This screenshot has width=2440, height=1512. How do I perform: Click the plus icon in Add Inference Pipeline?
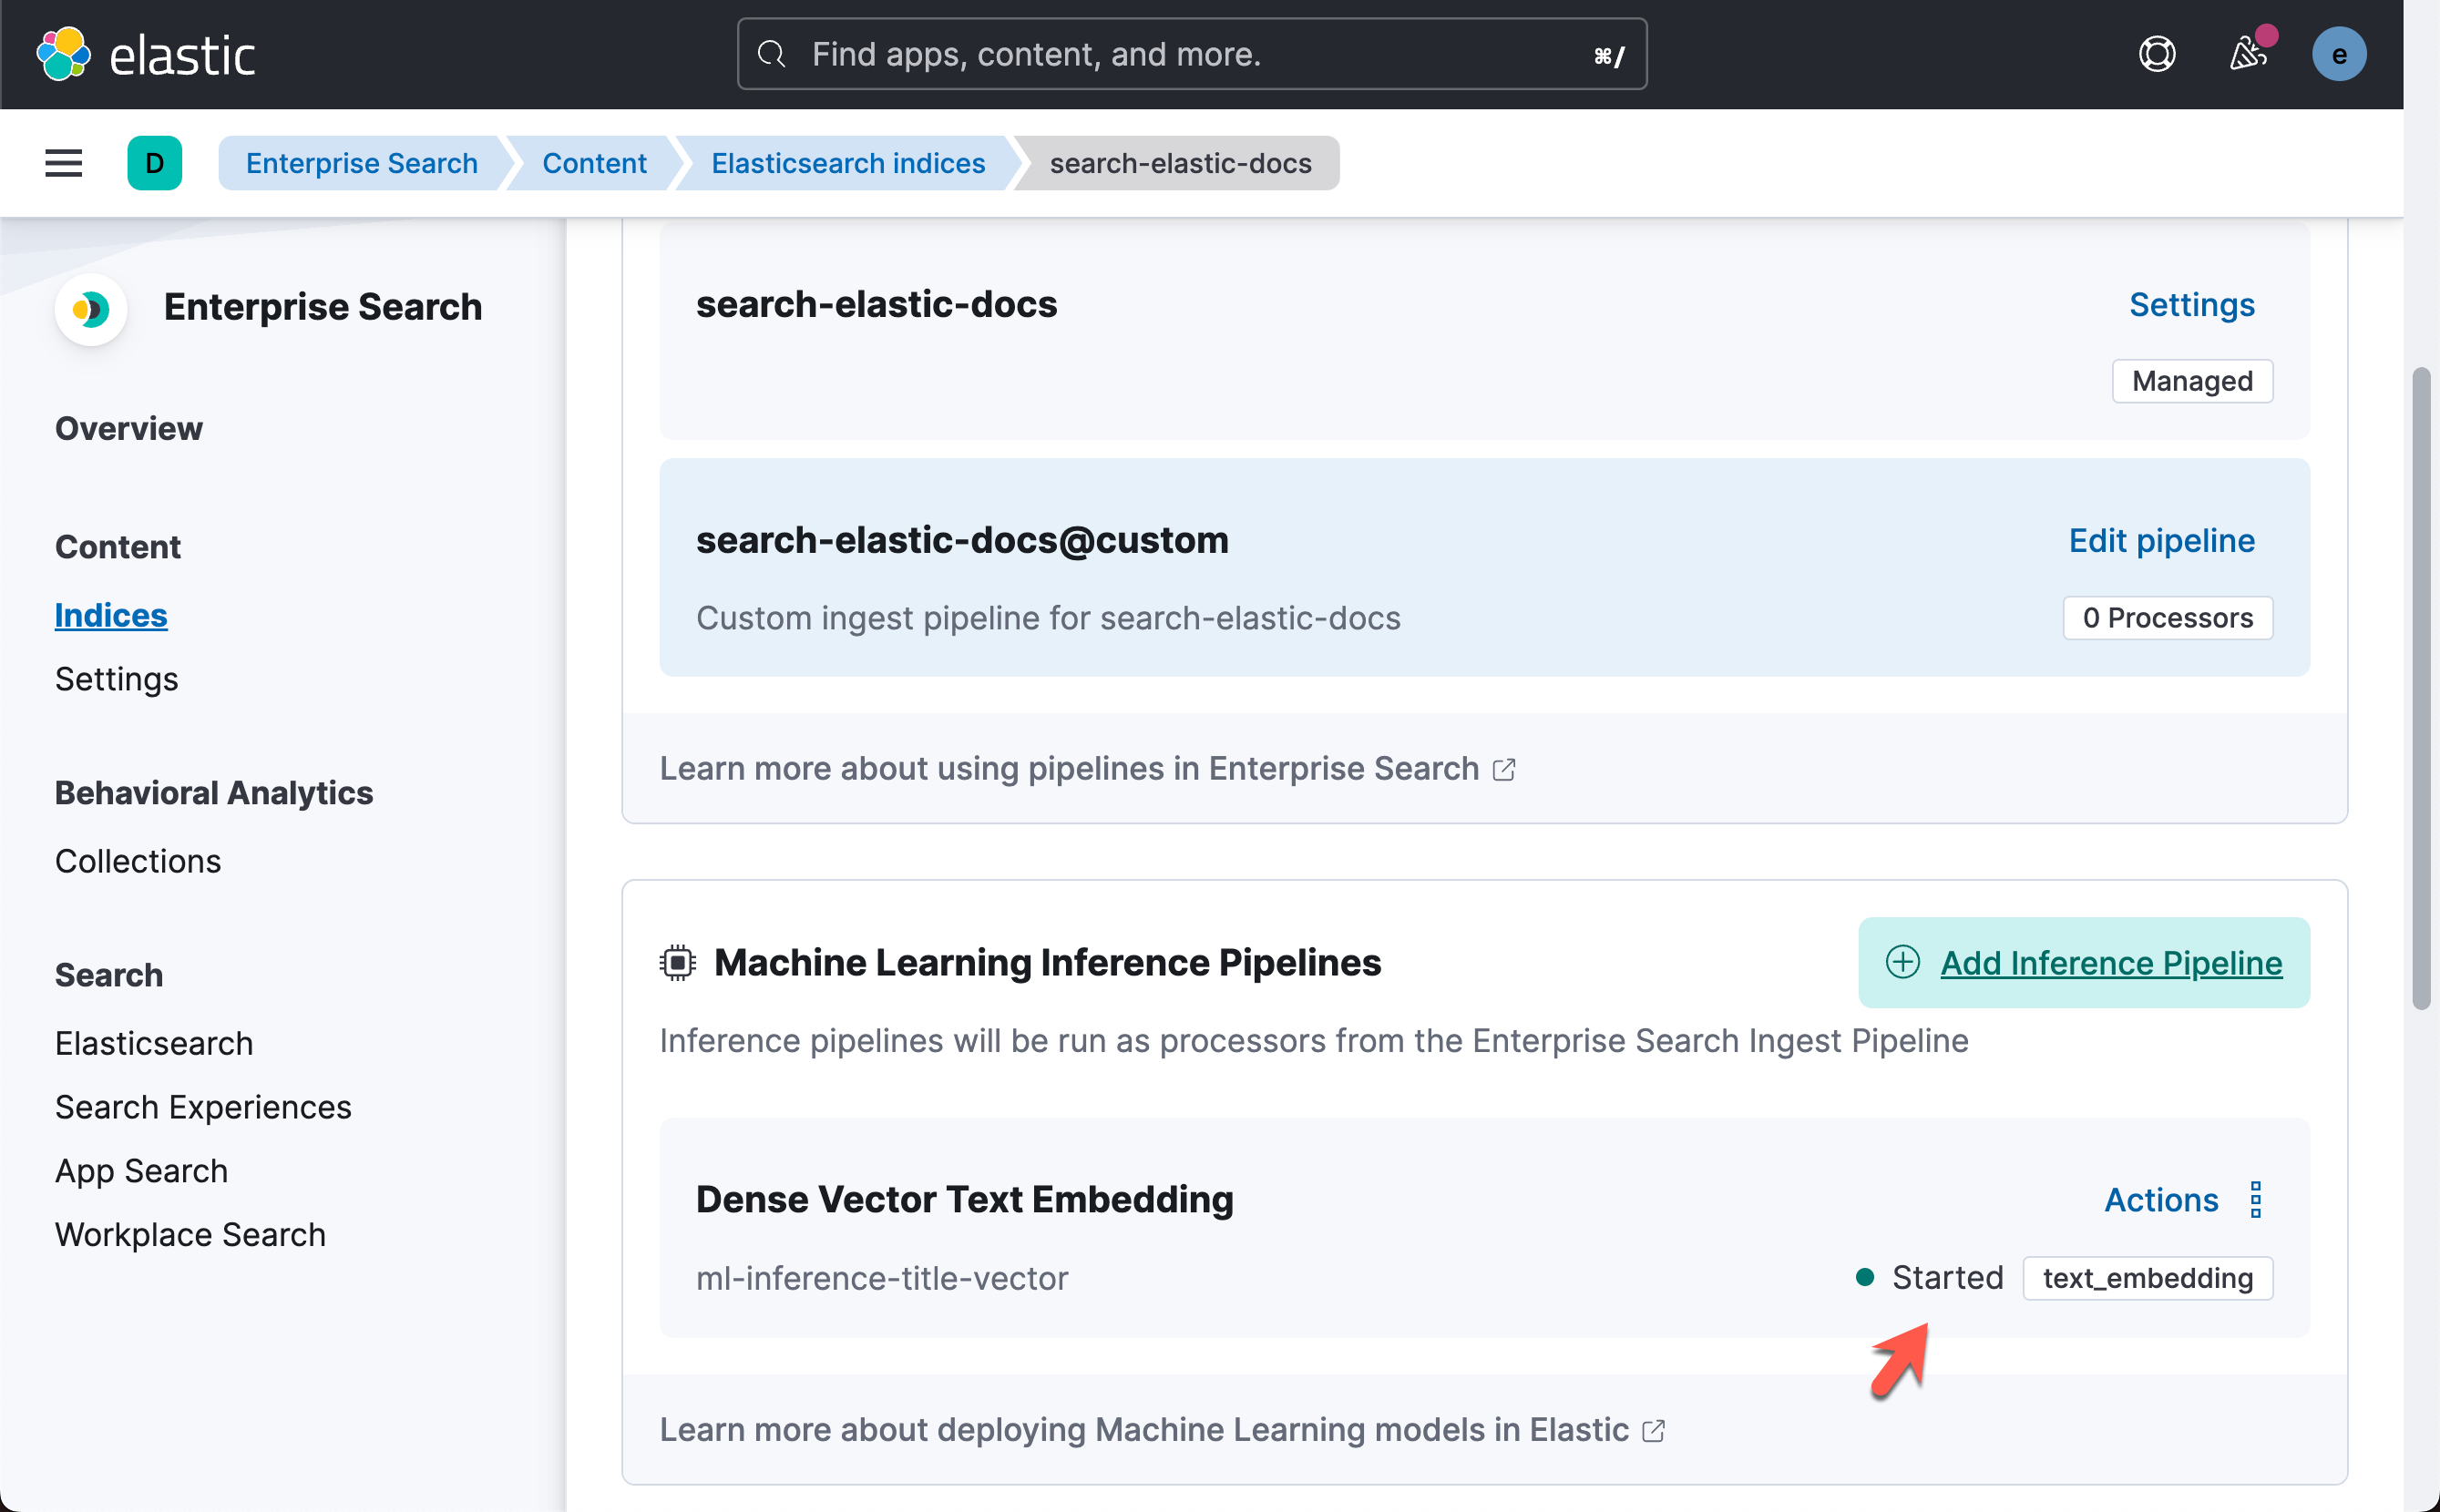tap(1902, 962)
